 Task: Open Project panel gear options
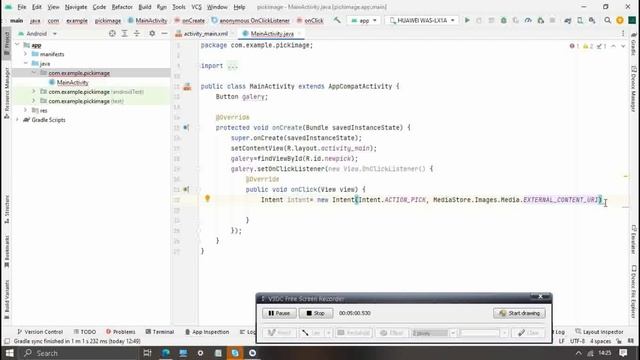tap(152, 33)
